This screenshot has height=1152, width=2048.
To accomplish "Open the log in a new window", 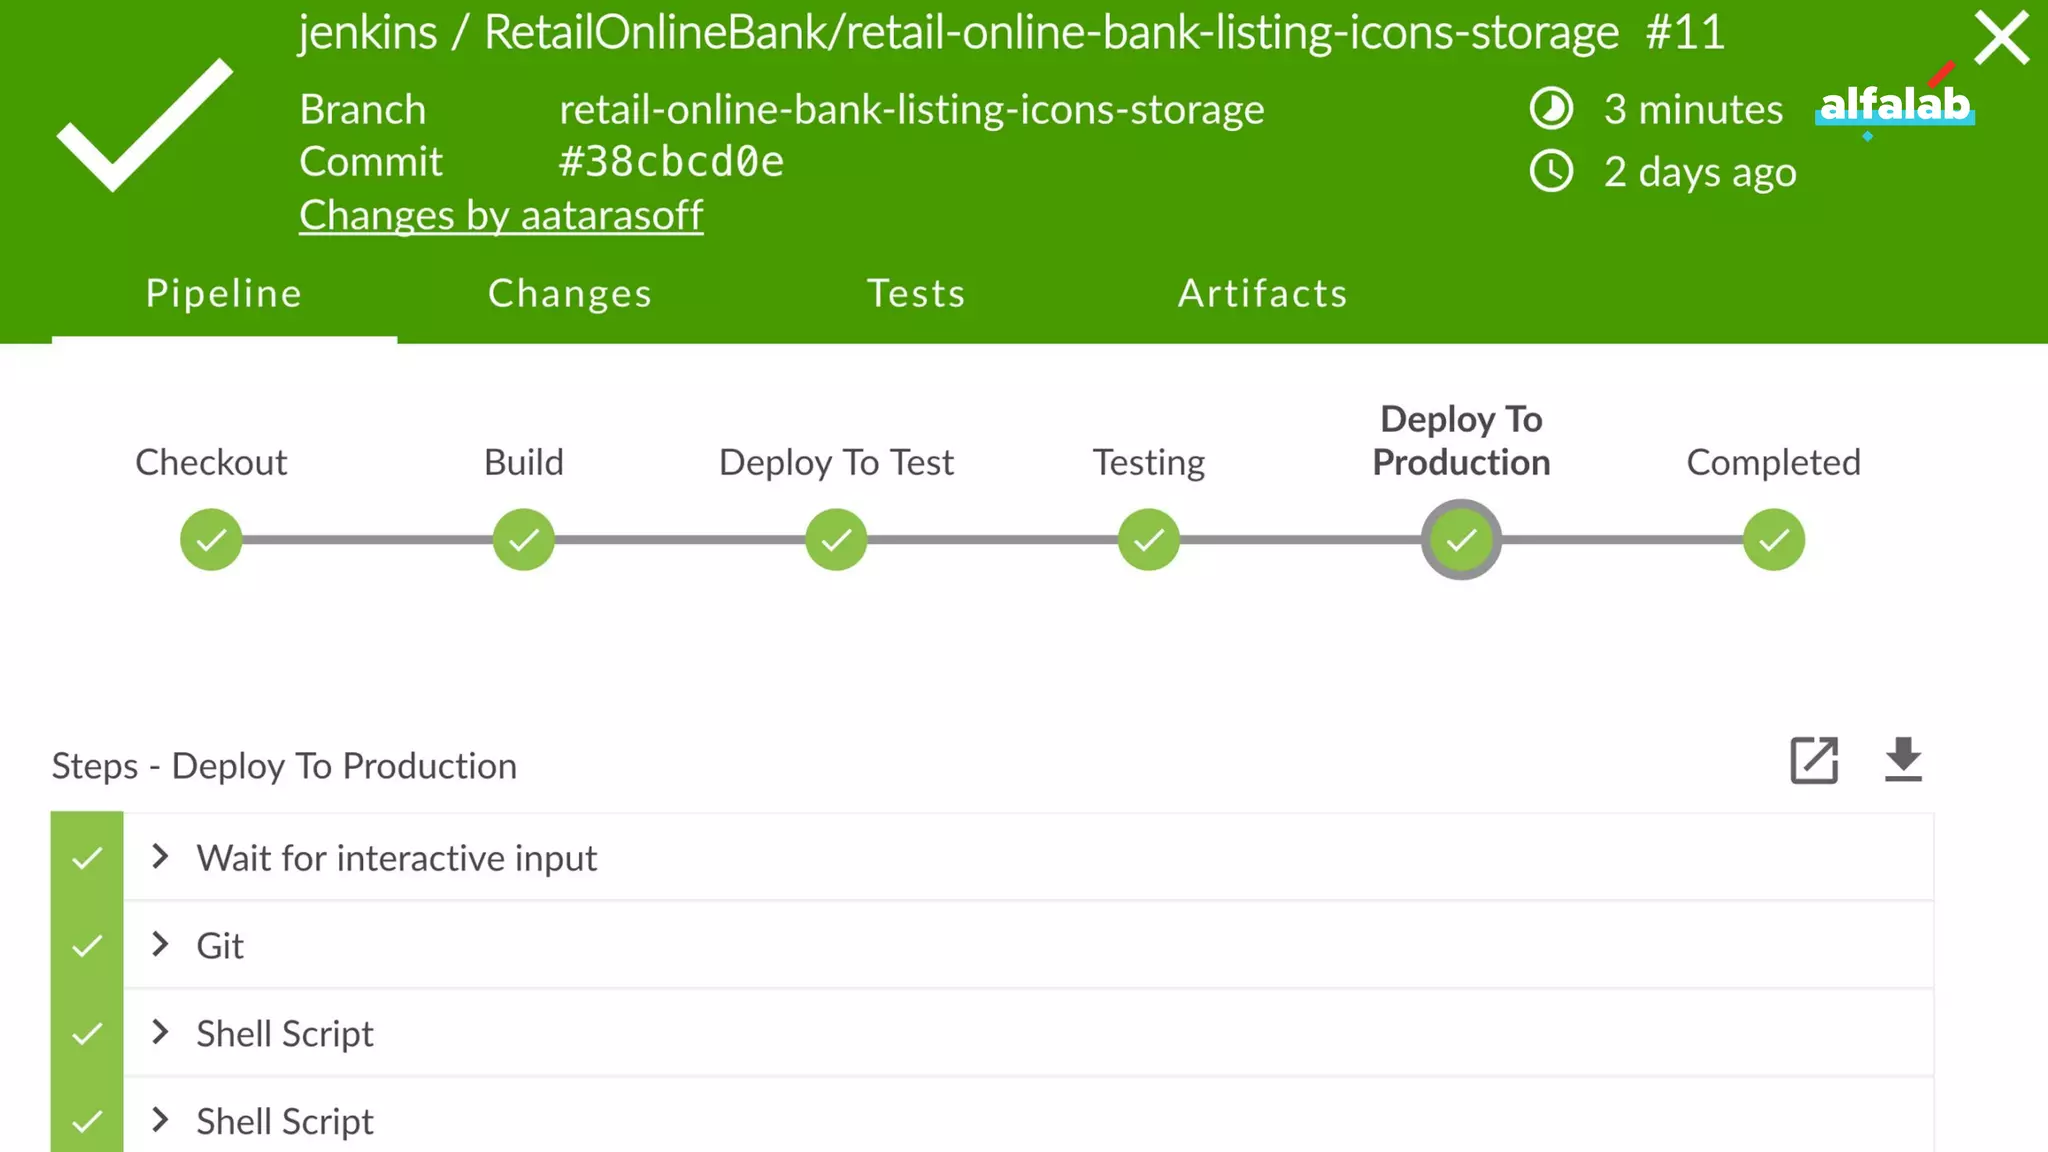I will [1814, 761].
